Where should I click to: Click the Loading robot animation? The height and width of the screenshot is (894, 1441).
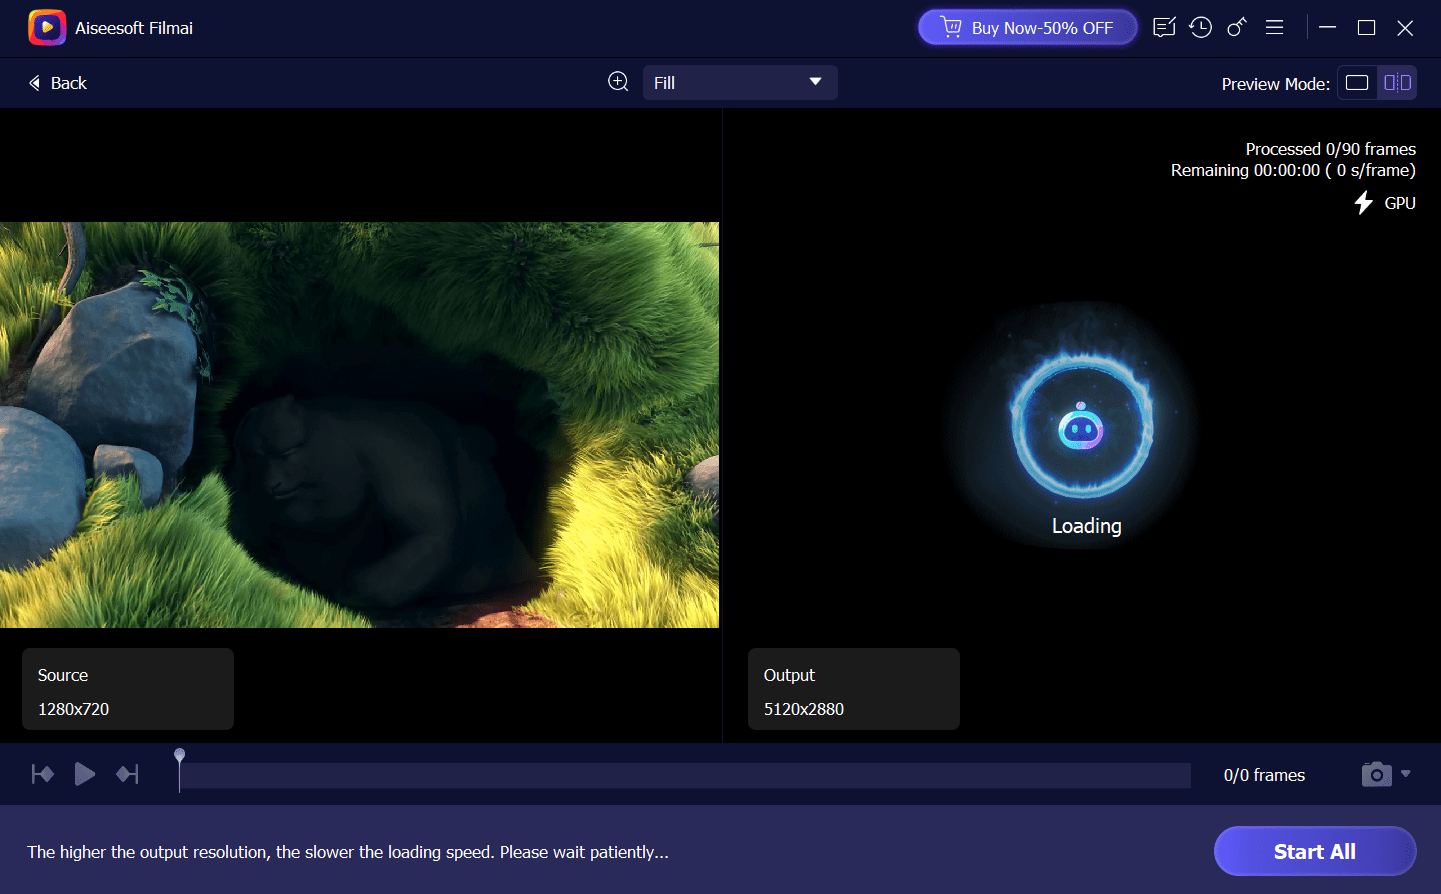point(1081,428)
